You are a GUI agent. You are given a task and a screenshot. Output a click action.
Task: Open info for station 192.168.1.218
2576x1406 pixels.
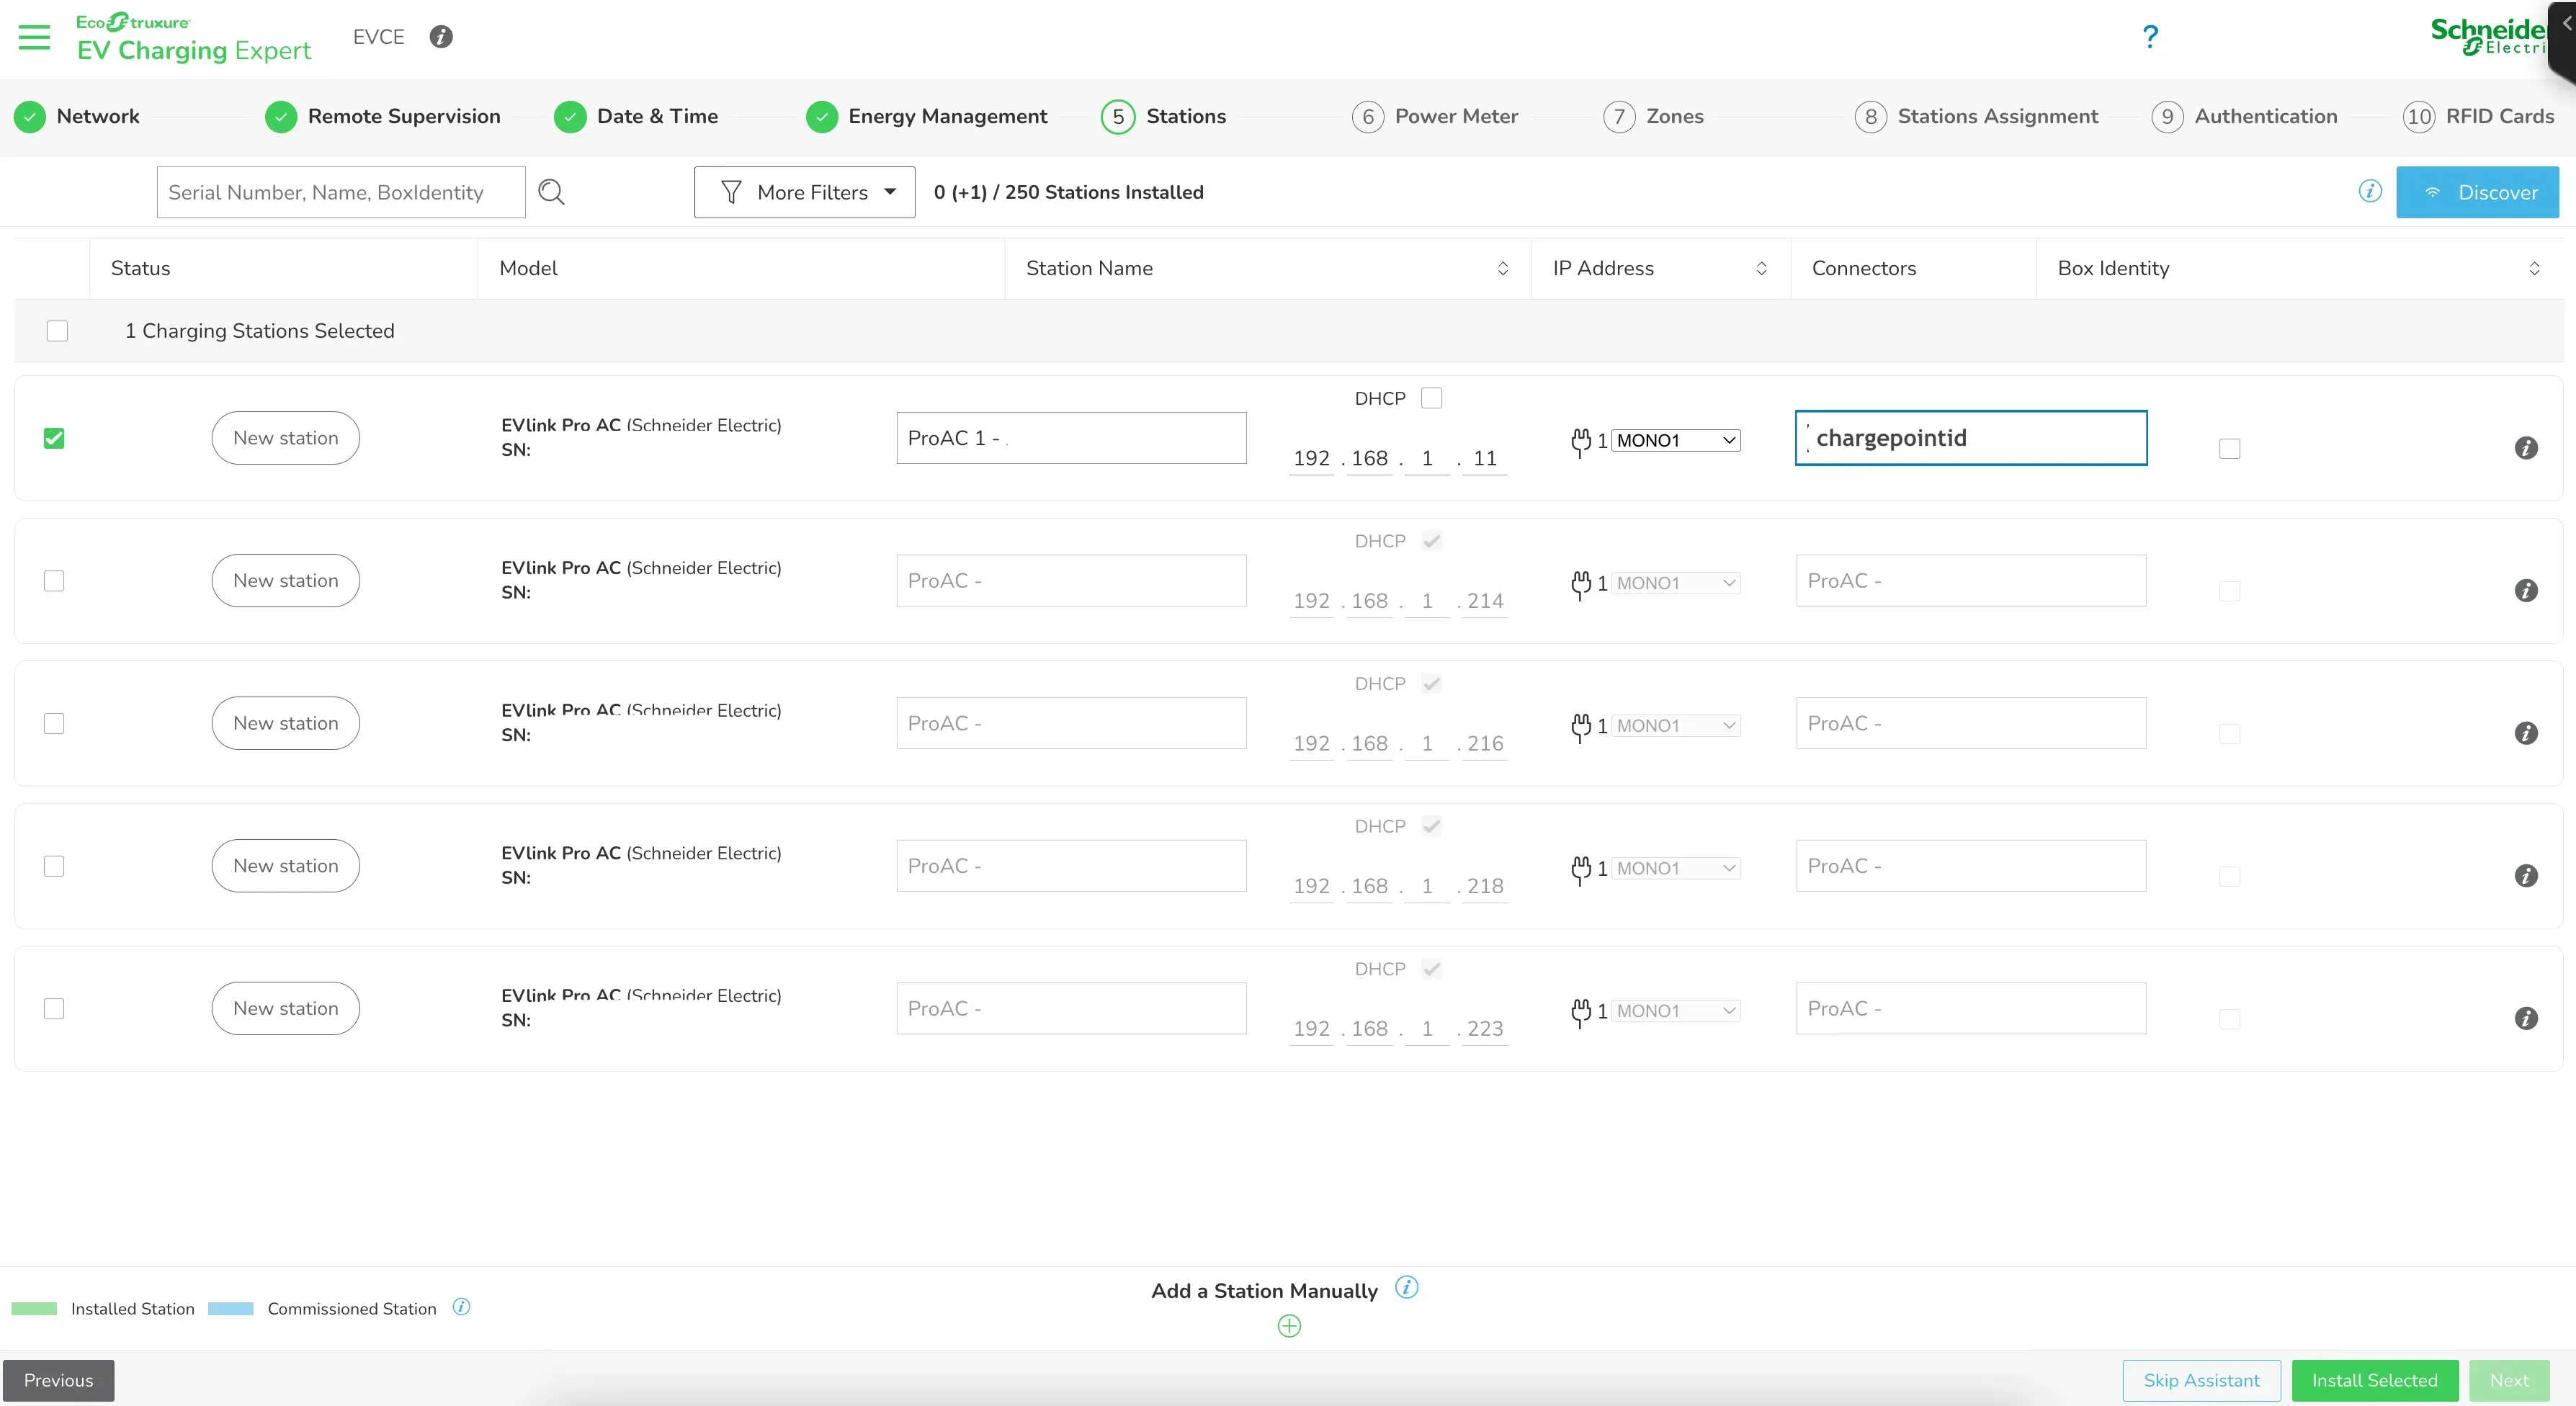coord(2526,876)
